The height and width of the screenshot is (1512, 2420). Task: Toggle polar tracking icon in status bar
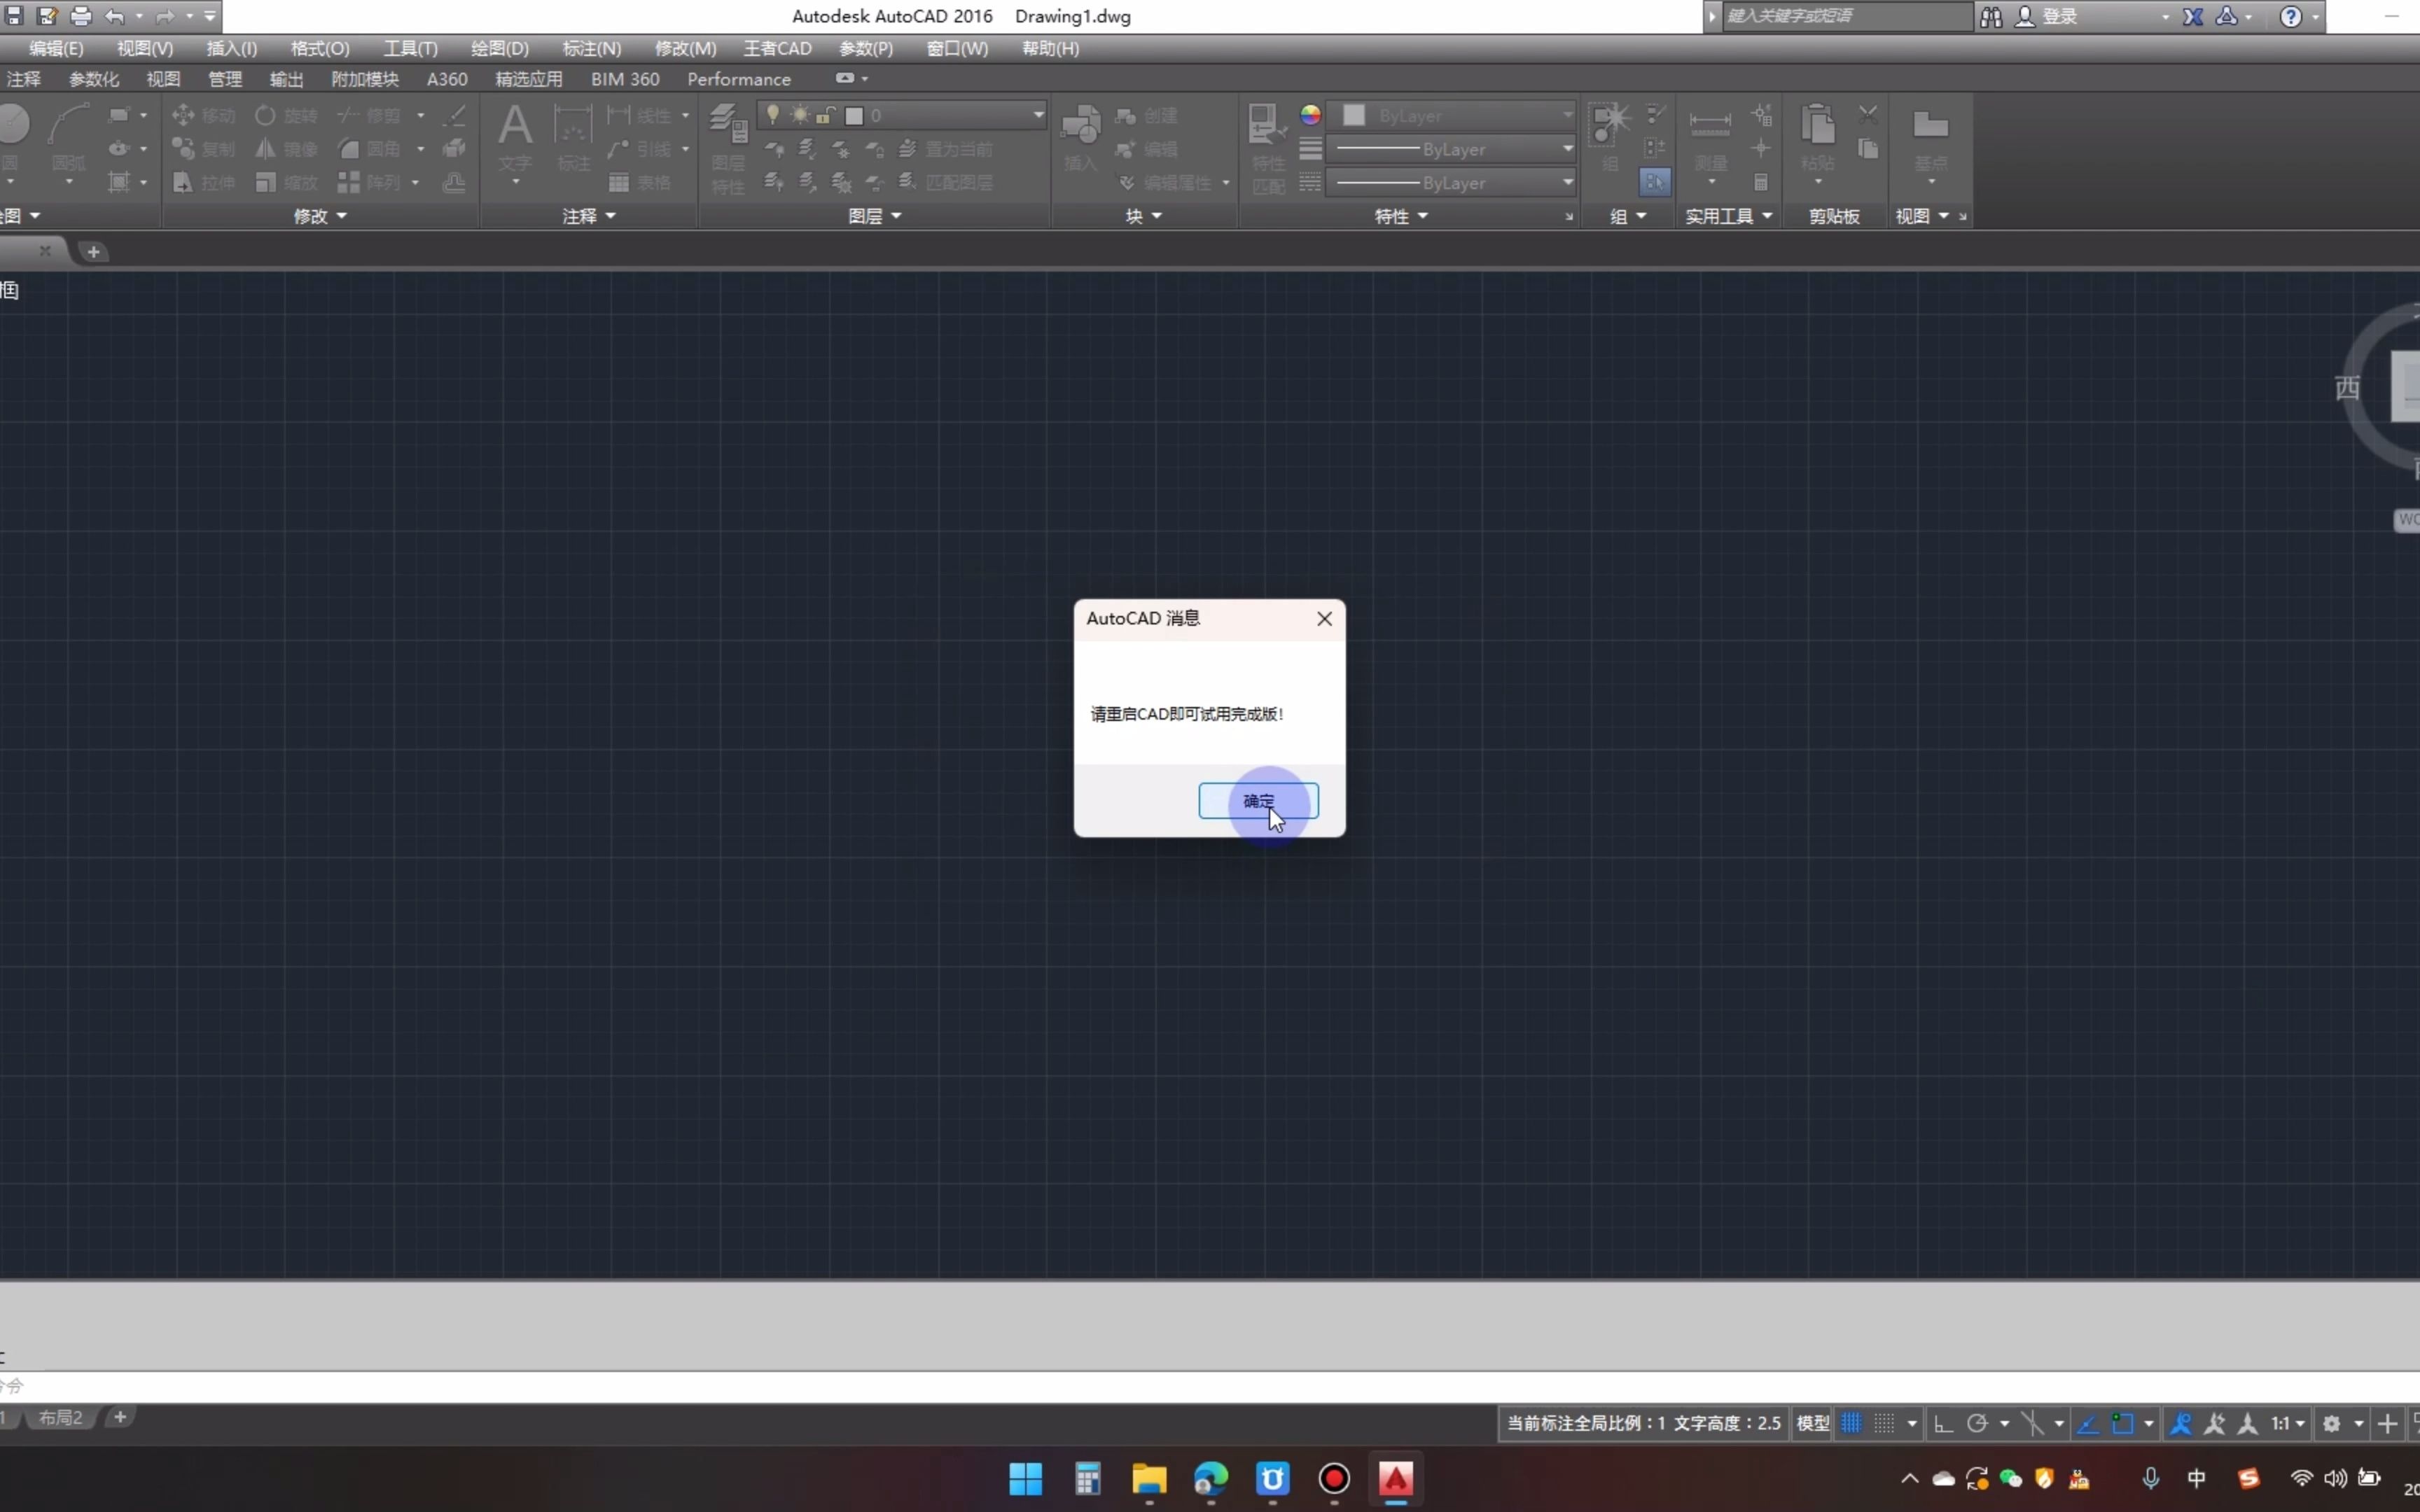[x=1977, y=1423]
